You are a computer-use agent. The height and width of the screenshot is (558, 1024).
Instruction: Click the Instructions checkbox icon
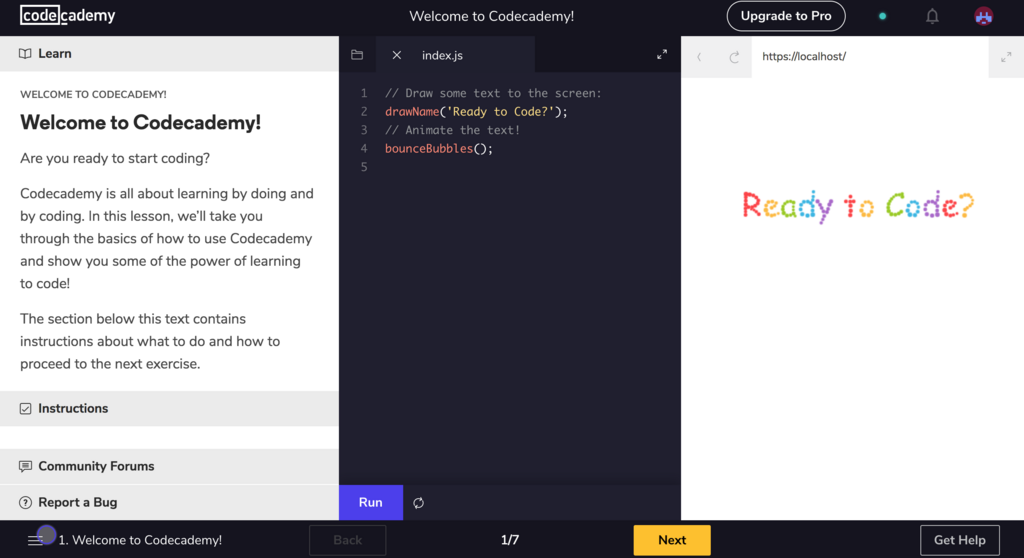pyautogui.click(x=25, y=408)
